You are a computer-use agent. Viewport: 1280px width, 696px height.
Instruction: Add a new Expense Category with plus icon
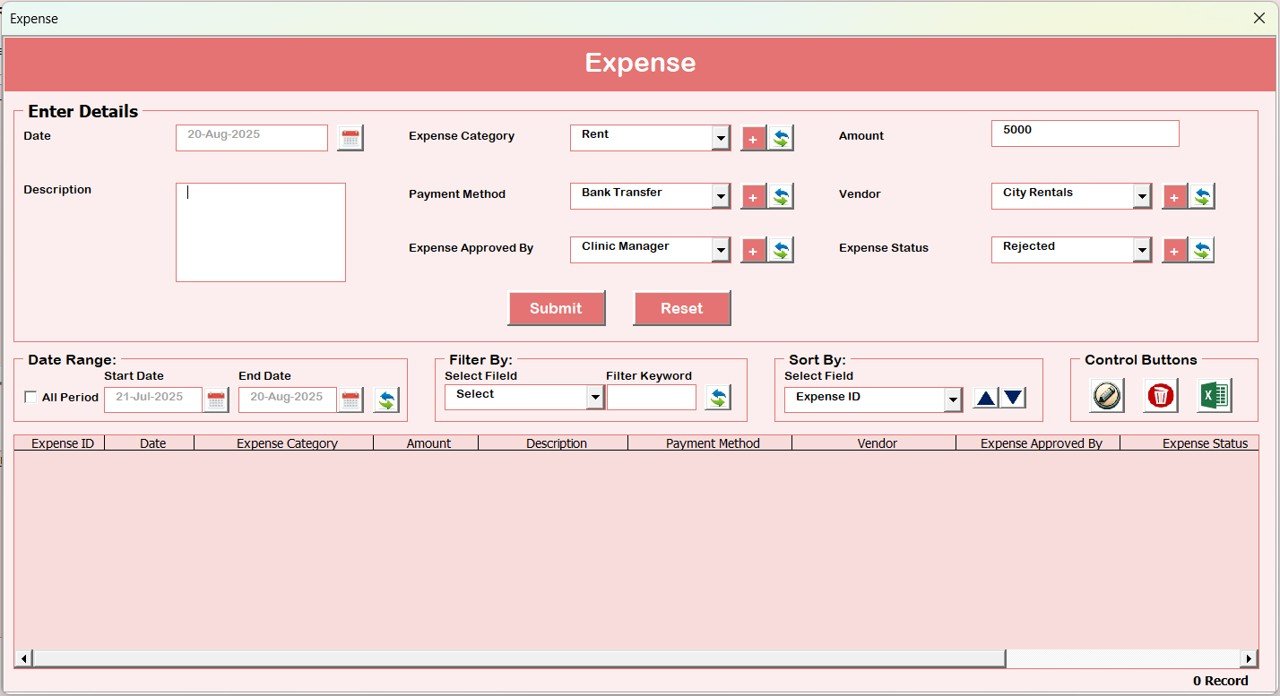click(753, 139)
